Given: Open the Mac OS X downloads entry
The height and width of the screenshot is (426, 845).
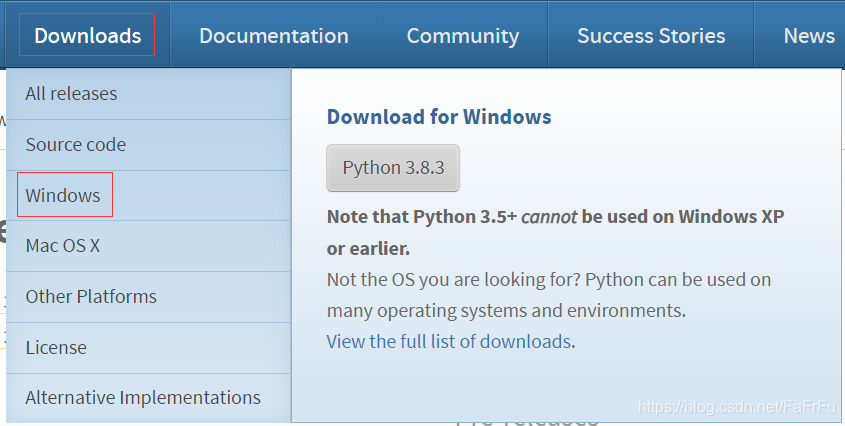Looking at the screenshot, I should click(x=148, y=246).
